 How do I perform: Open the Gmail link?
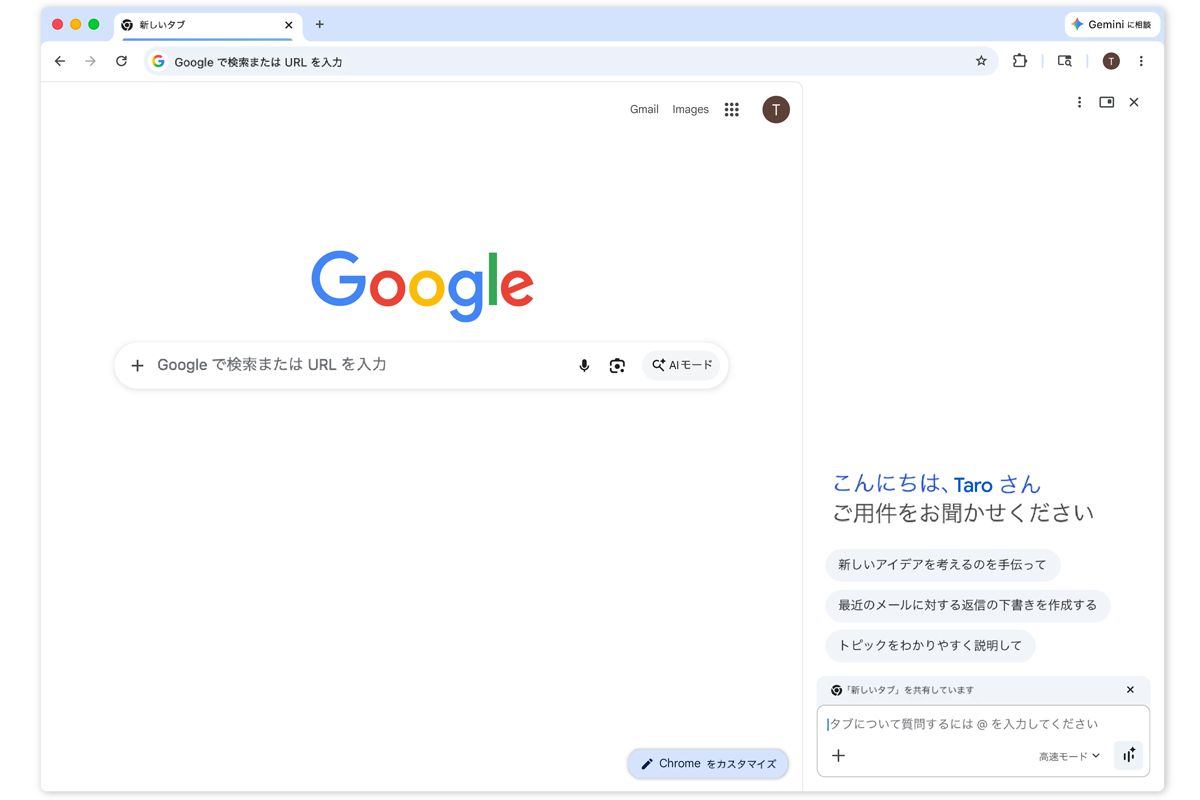644,110
